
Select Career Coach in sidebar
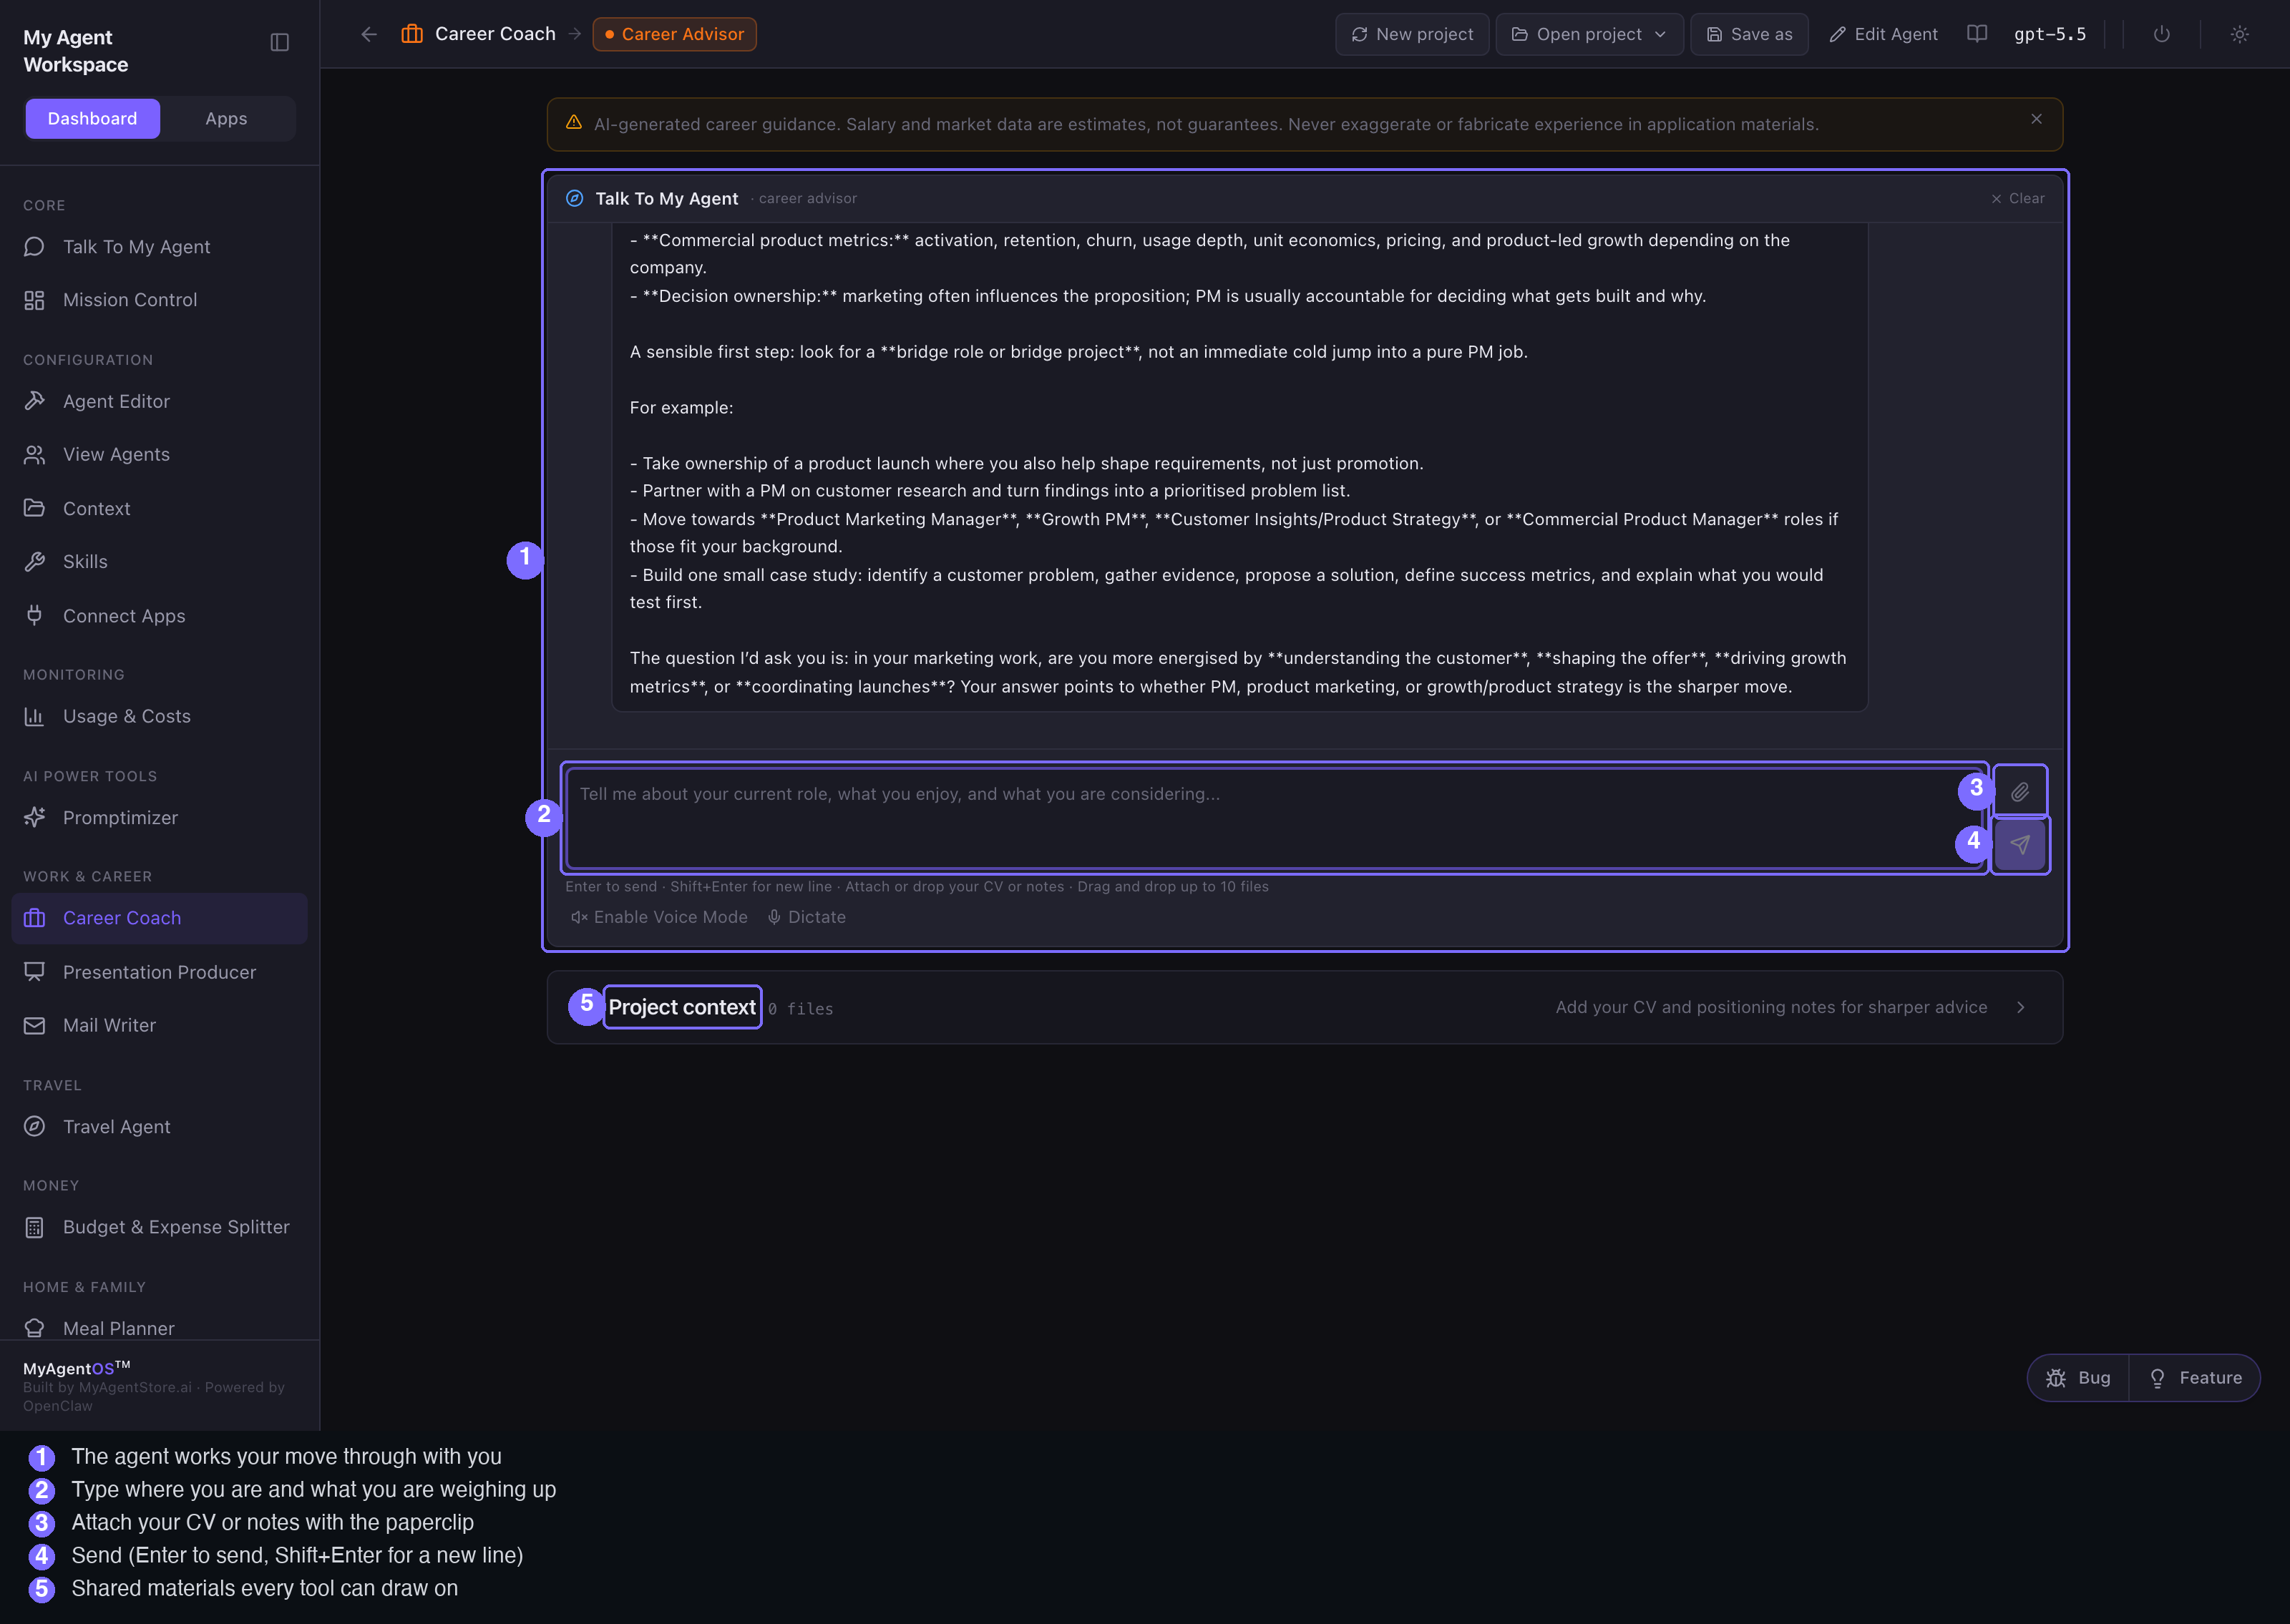(x=160, y=918)
